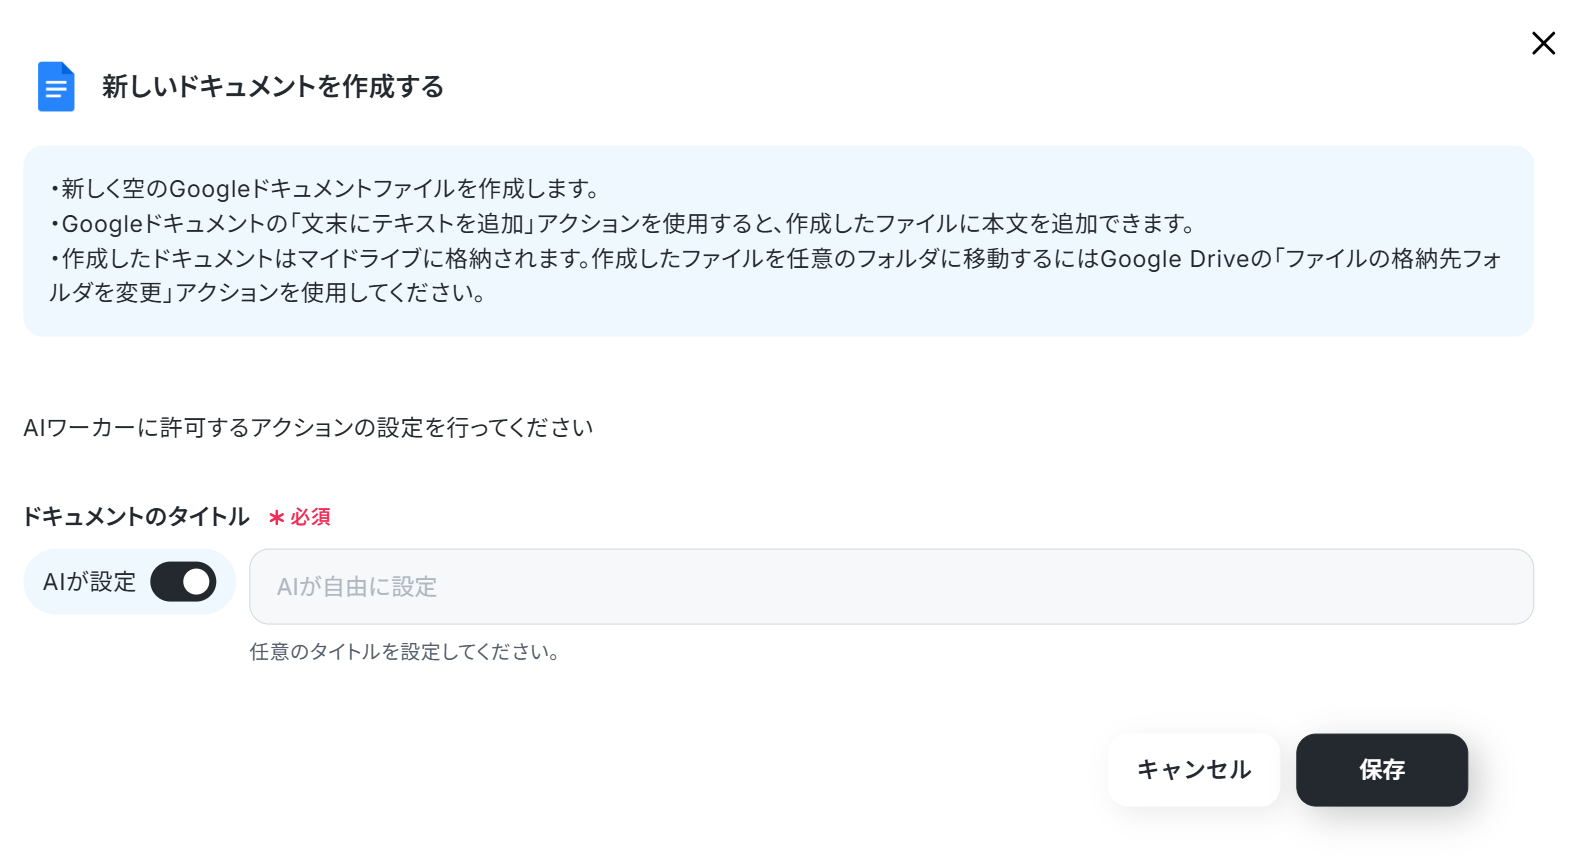The height and width of the screenshot is (865, 1575).
Task: Click the light blue AIが設定 pill background
Action: pyautogui.click(x=130, y=582)
